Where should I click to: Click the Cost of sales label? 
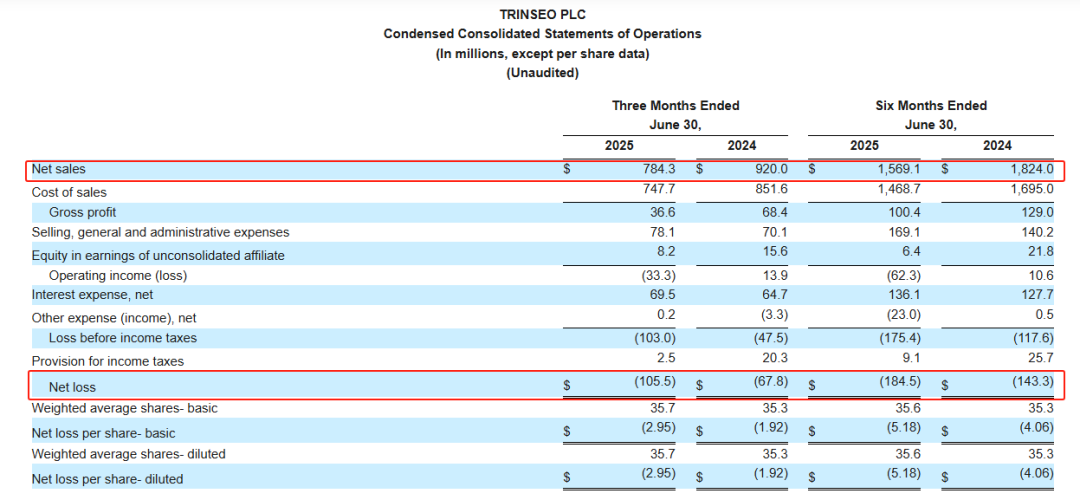coord(69,192)
